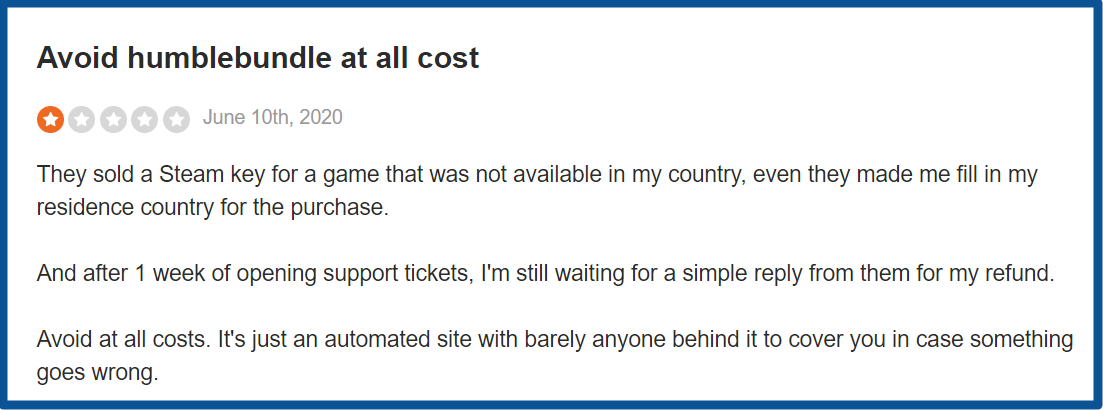Screen dimensions: 1103x410
Task: Click the first orange filled star
Action: [50, 120]
